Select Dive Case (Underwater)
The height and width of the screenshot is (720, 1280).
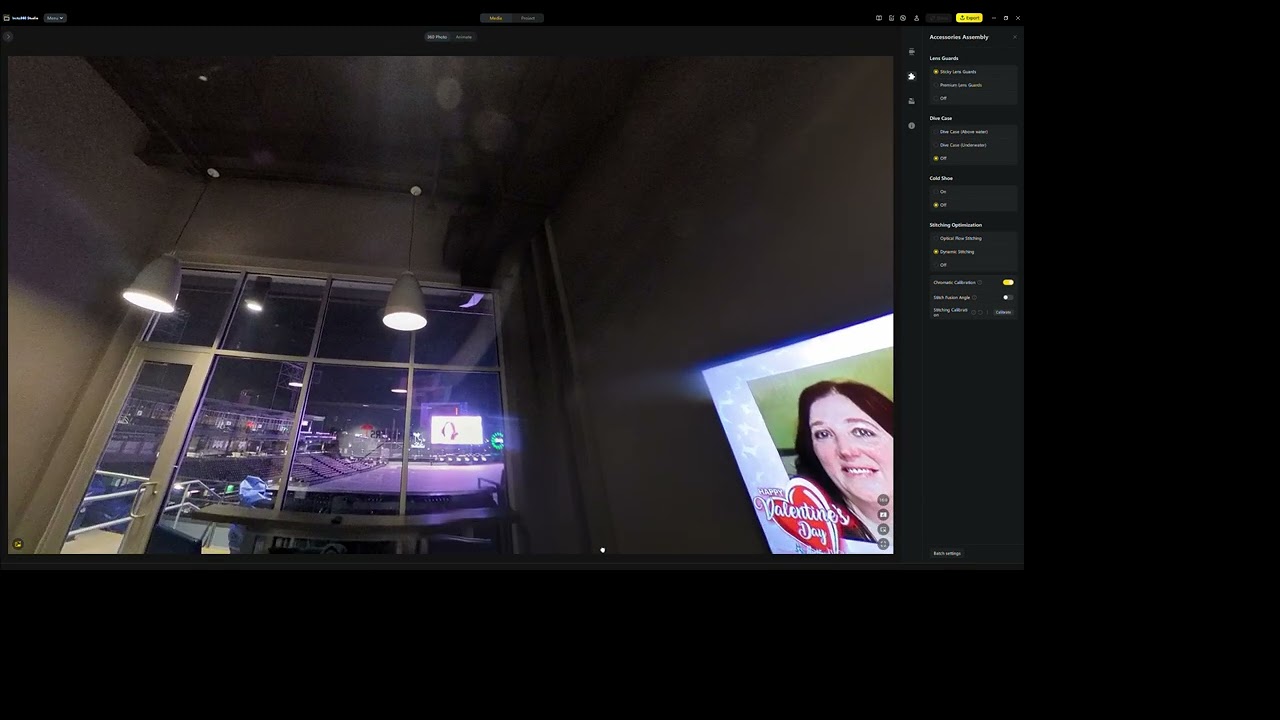tap(960, 145)
